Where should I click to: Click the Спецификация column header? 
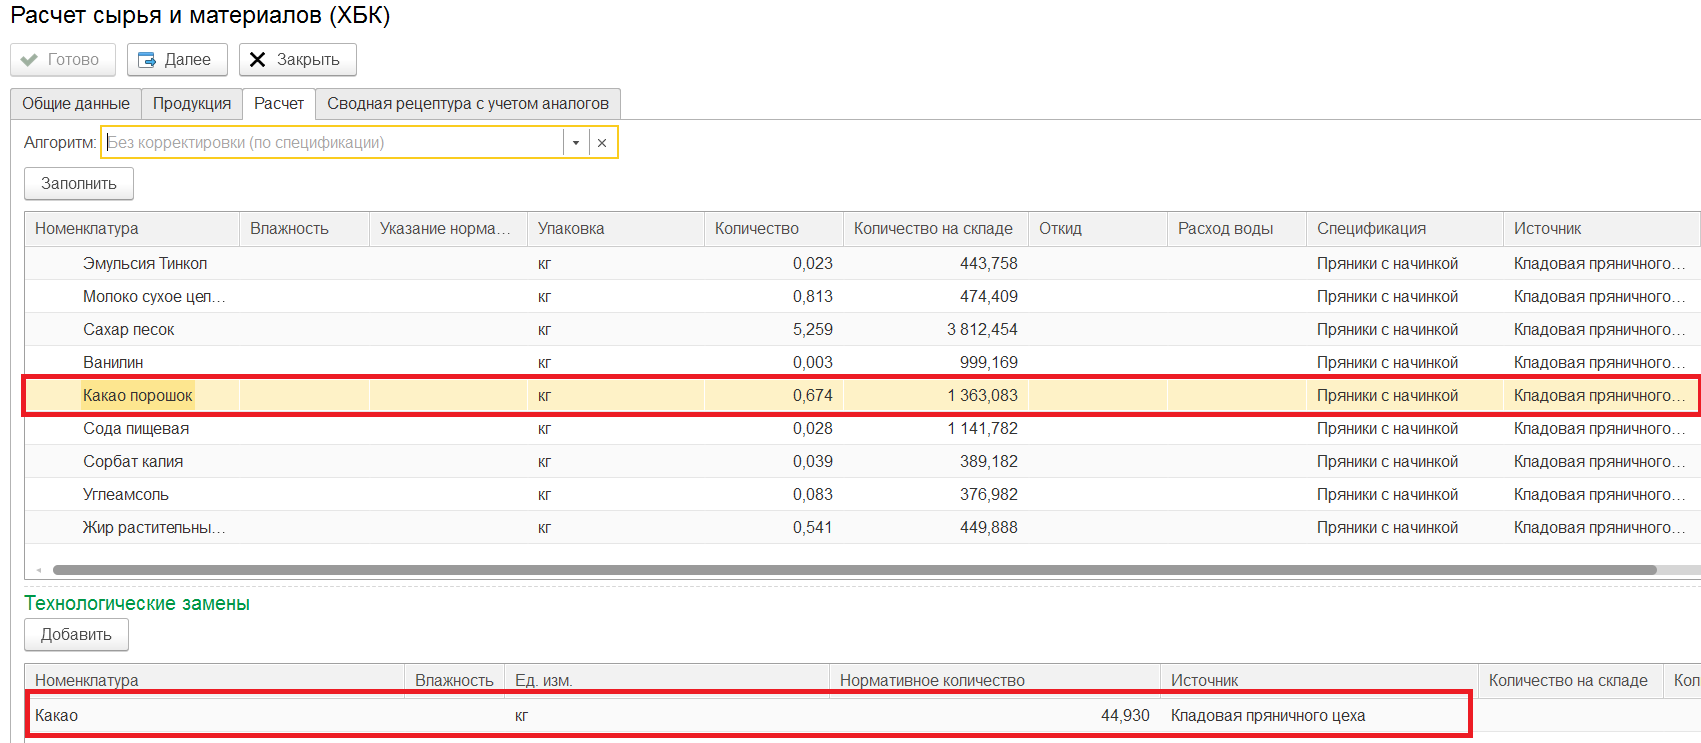click(x=1404, y=229)
